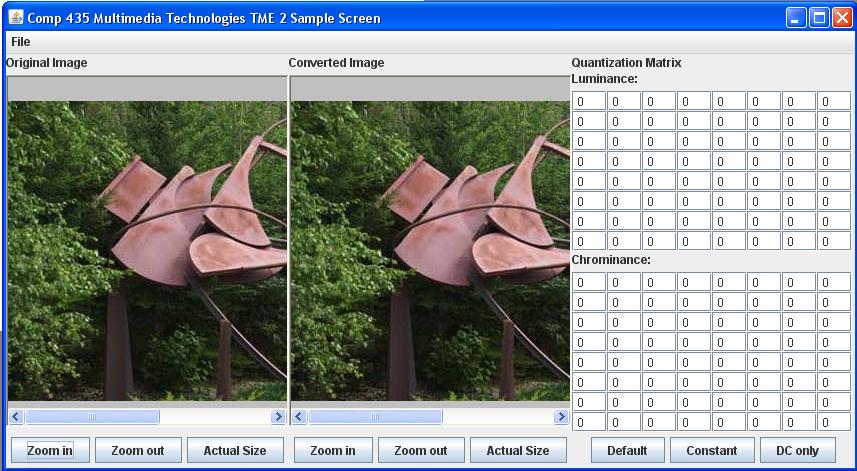The width and height of the screenshot is (857, 471).
Task: Maximize the Comp 435 window
Action: point(819,18)
